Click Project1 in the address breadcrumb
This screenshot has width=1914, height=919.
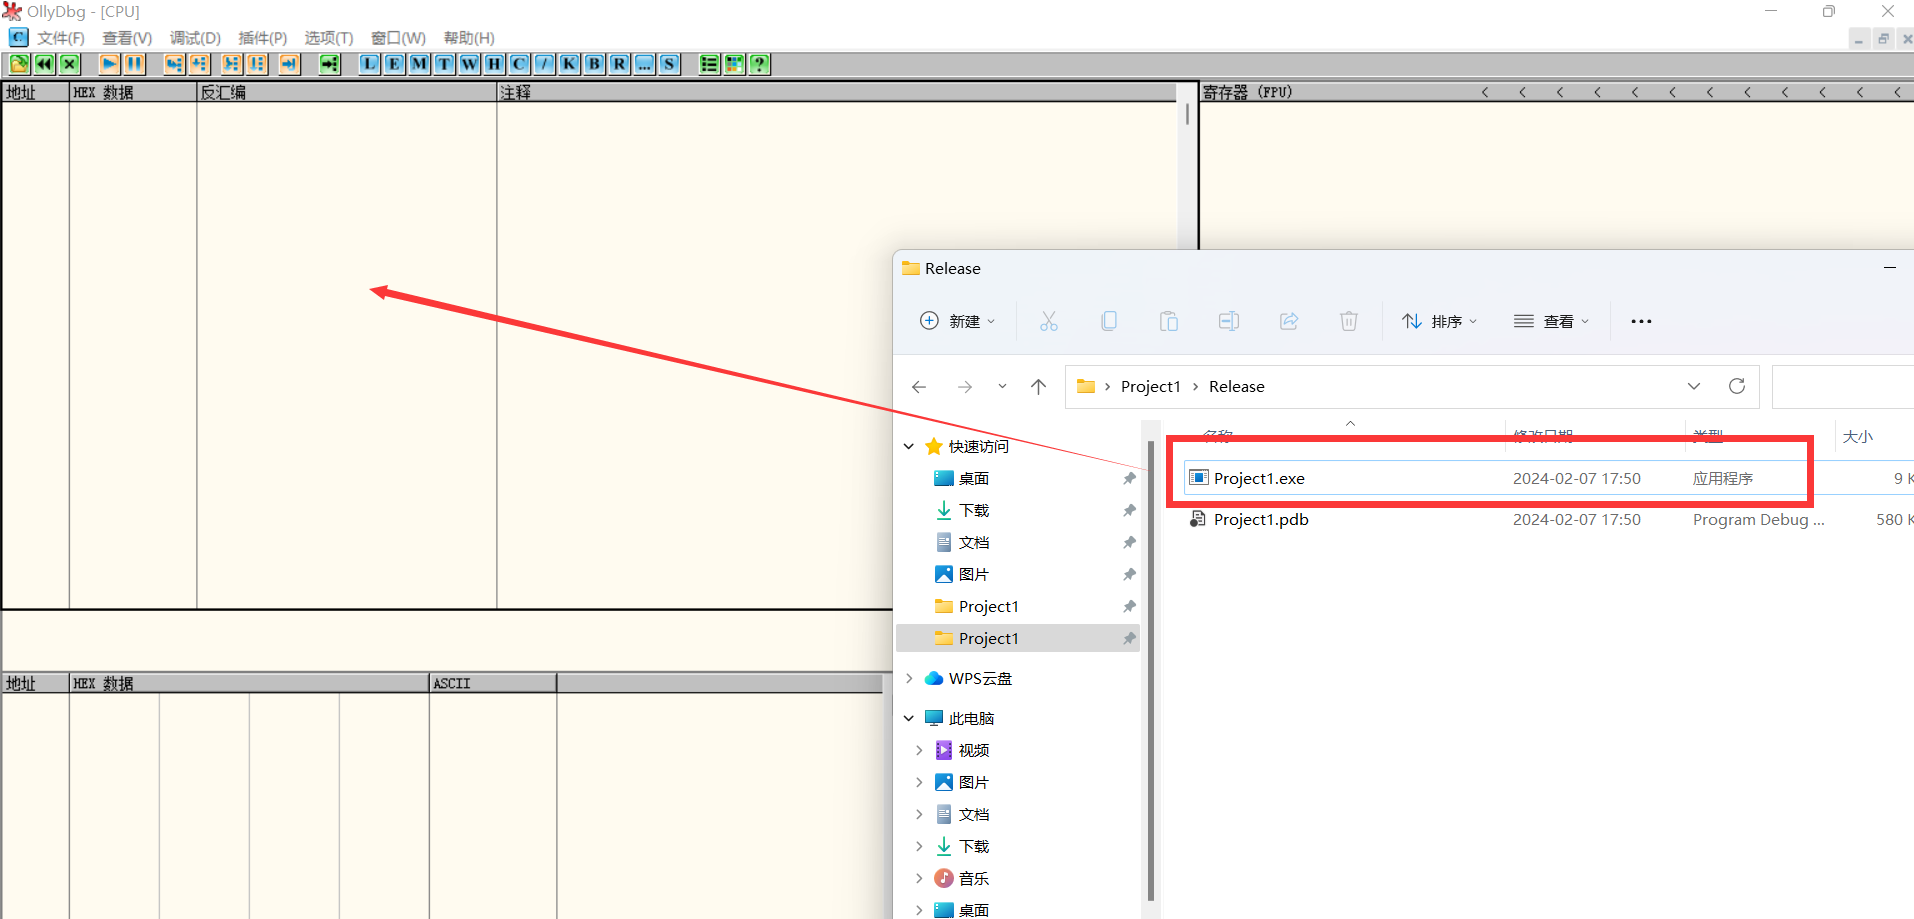(1151, 387)
